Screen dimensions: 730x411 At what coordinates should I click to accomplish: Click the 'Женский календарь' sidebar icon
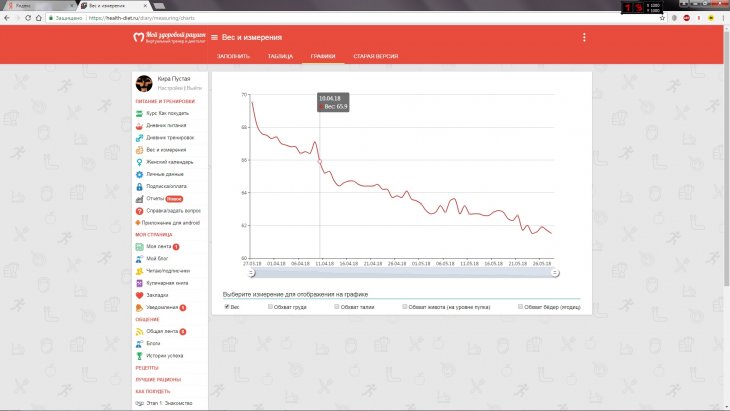[139, 161]
